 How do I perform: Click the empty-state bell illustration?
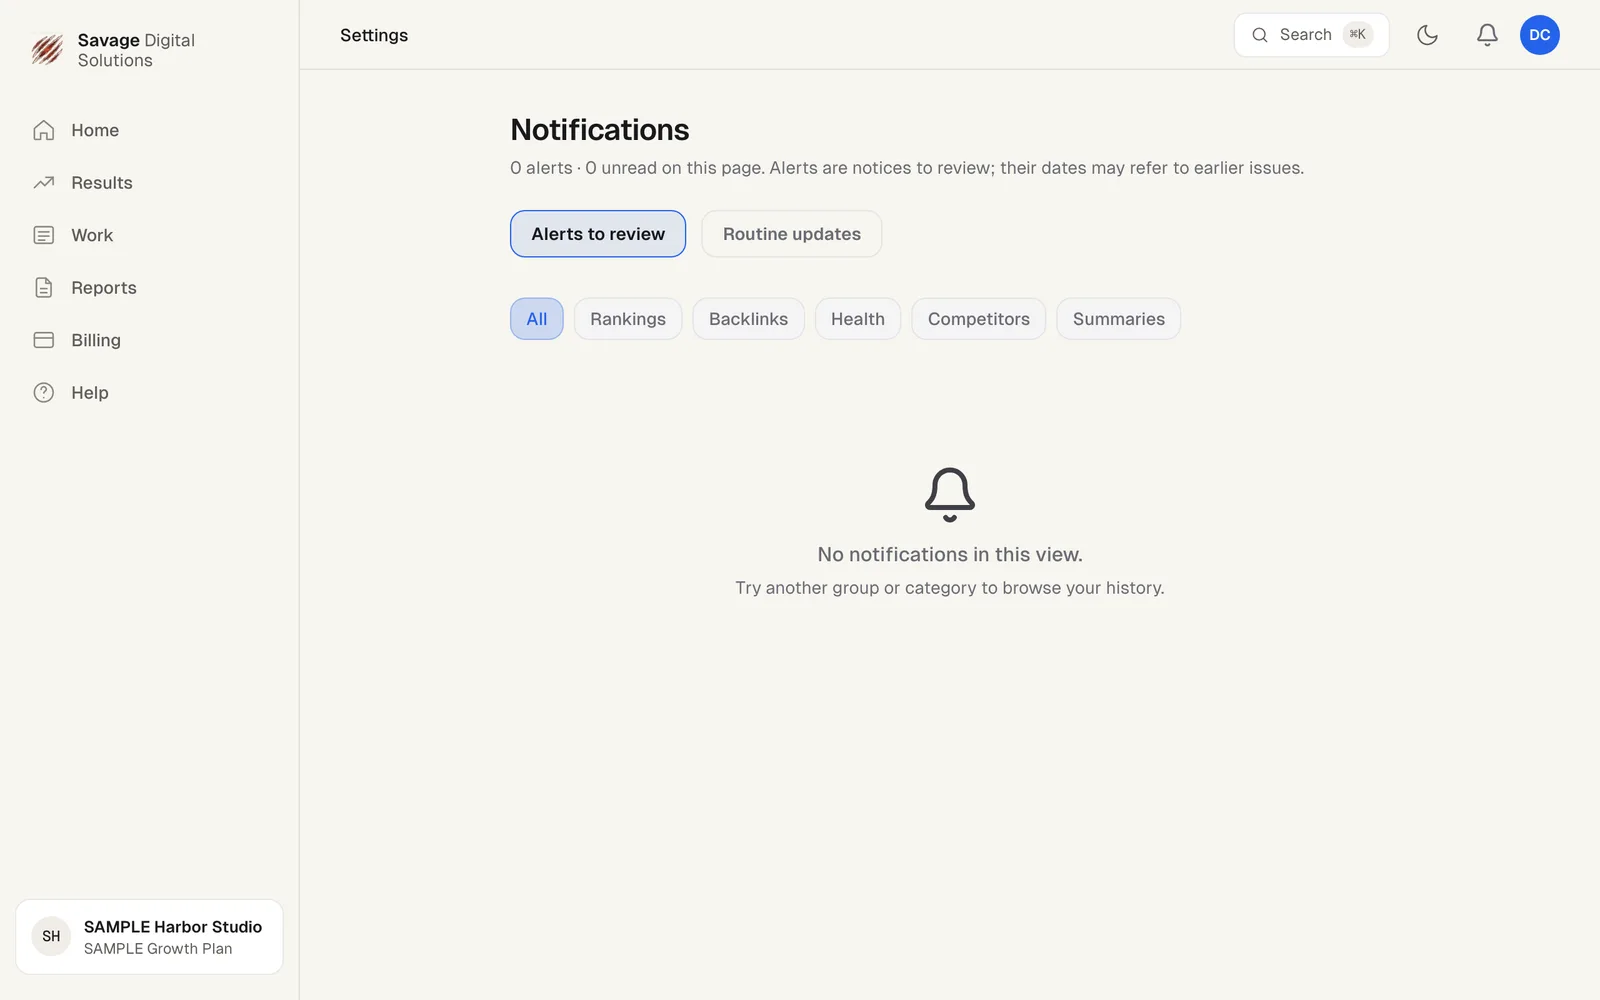coord(950,494)
